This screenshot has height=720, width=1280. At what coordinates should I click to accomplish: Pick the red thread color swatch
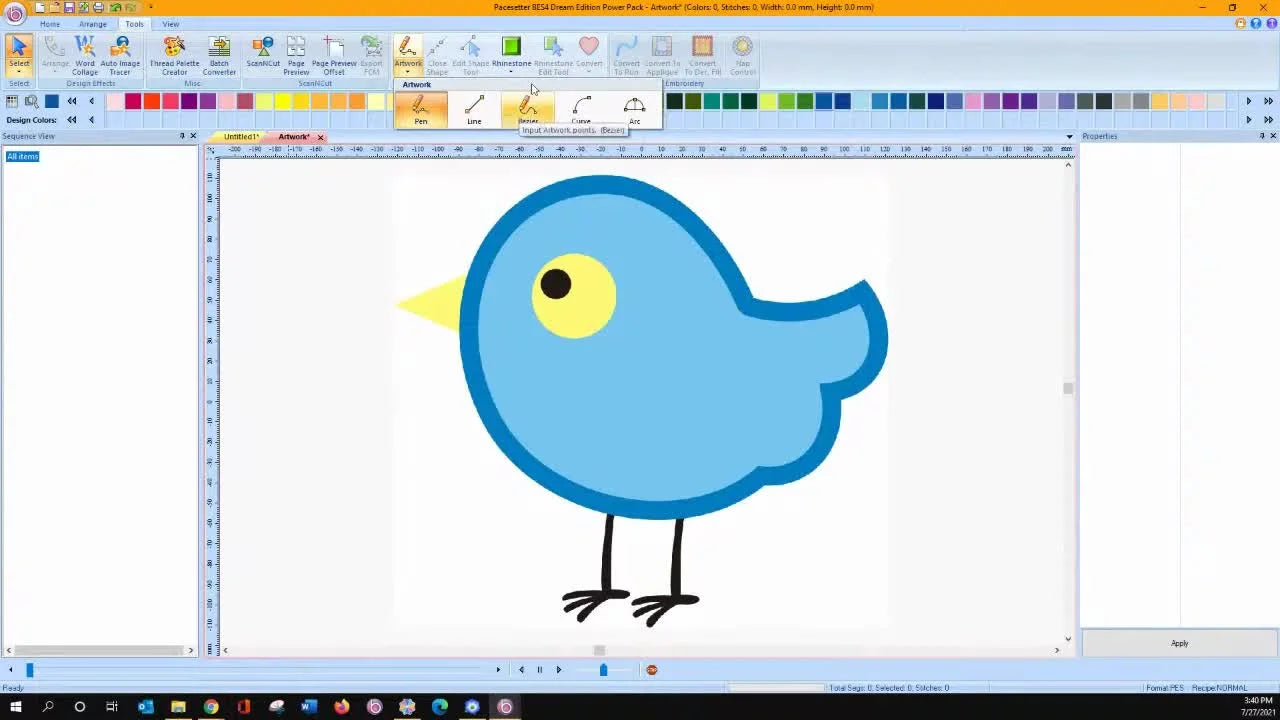point(152,101)
